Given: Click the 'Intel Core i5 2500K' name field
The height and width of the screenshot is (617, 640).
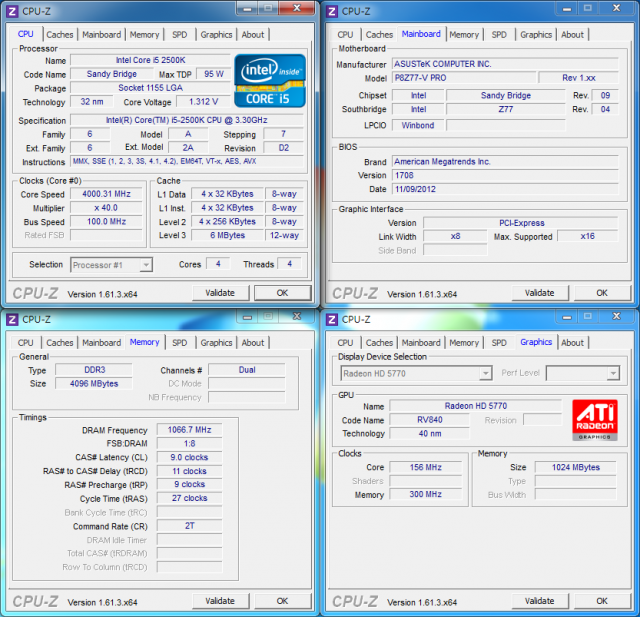Looking at the screenshot, I should coord(151,60).
